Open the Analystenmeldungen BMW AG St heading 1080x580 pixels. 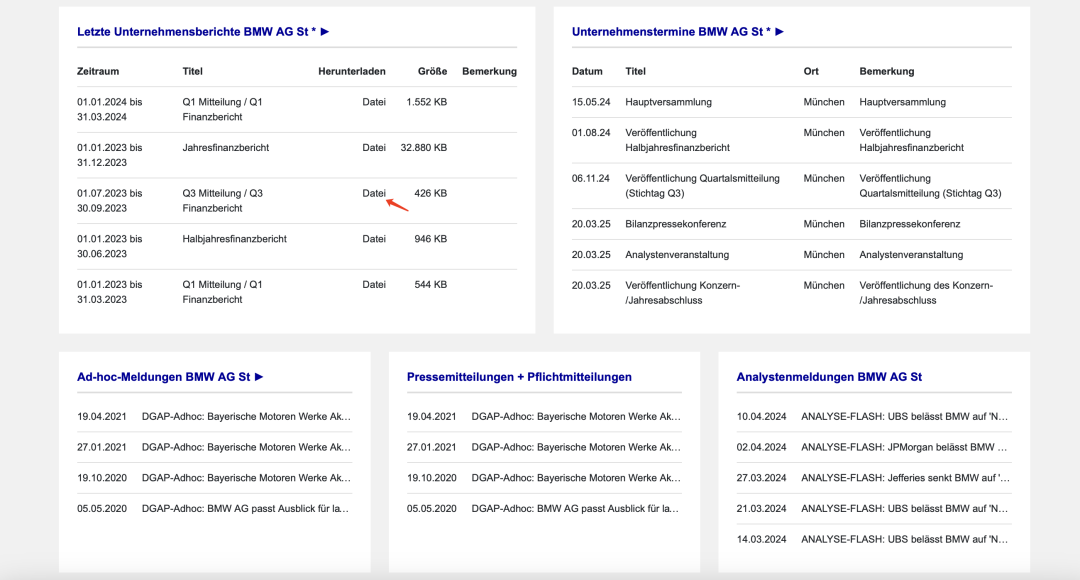click(829, 377)
